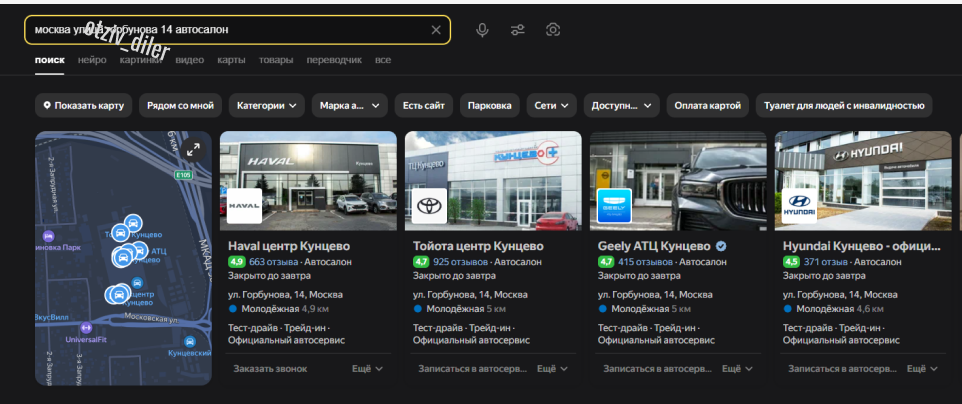962x404 pixels.
Task: Click Московская ул. label on map
Action: pos(151,317)
